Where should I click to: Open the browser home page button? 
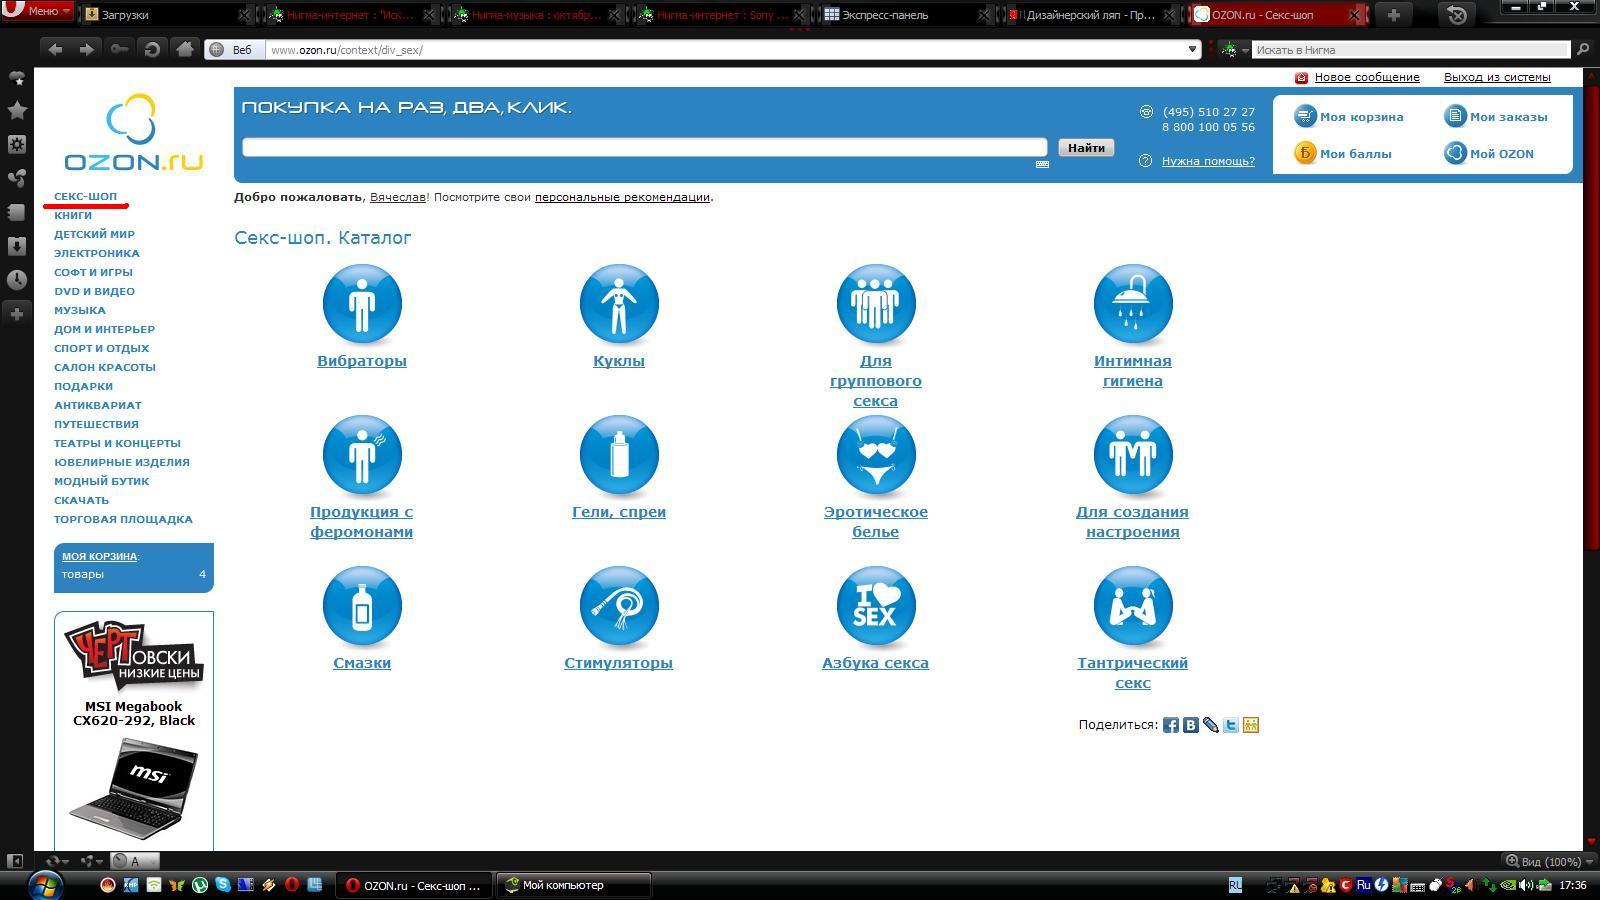click(x=184, y=49)
